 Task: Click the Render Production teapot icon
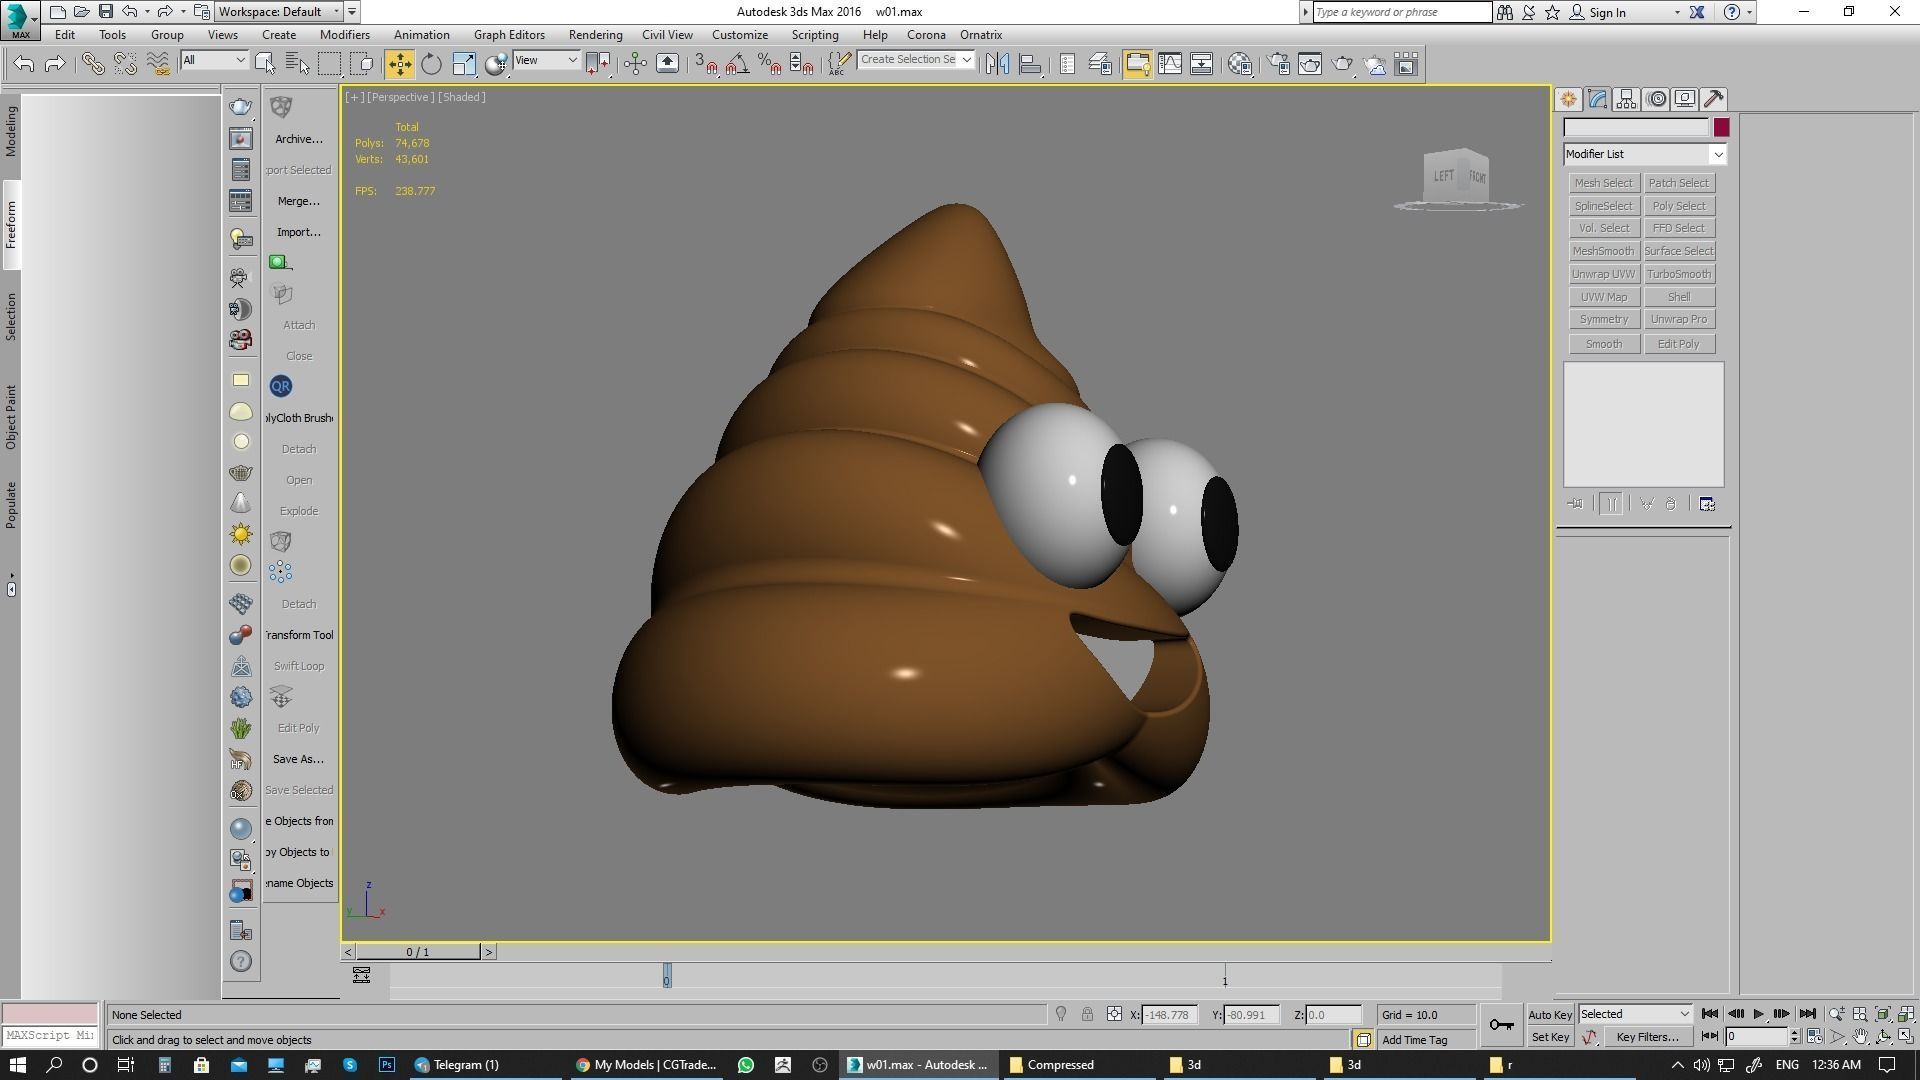coord(1342,64)
